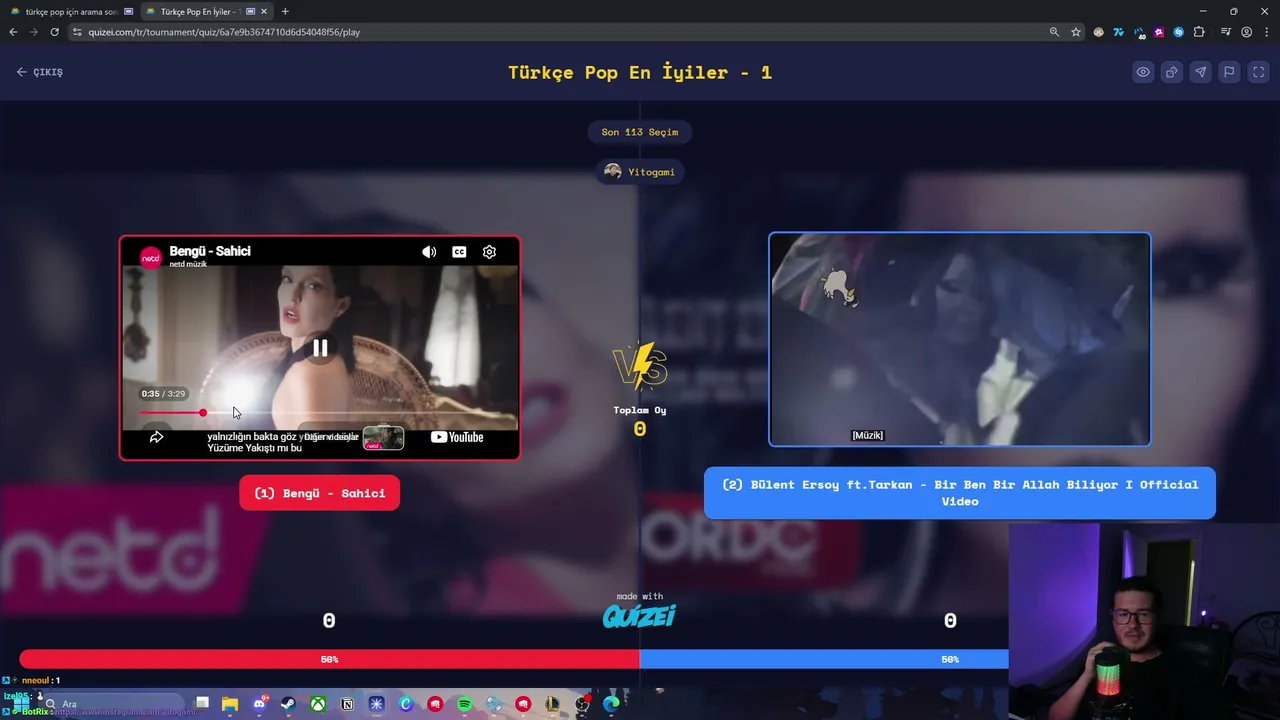Open Microsoft Edge from the taskbar
This screenshot has width=1280, height=720.
[611, 704]
